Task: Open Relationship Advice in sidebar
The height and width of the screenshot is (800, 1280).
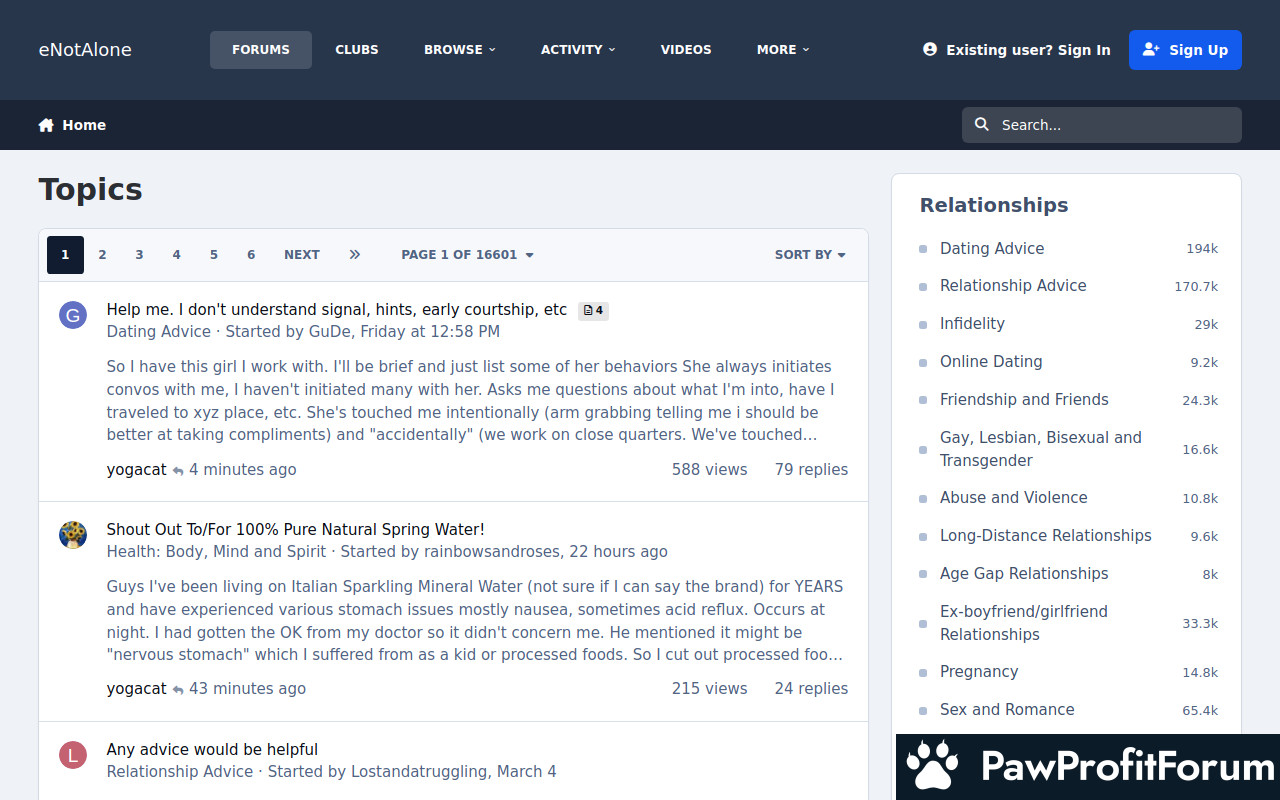Action: coord(1013,286)
